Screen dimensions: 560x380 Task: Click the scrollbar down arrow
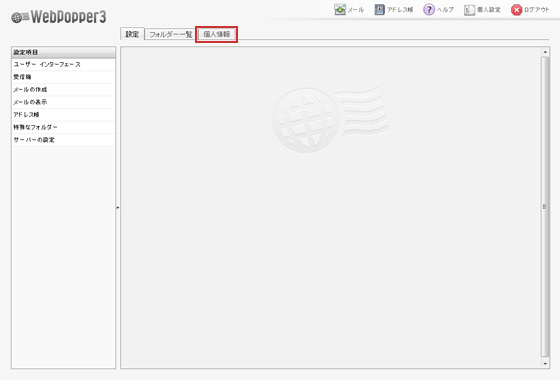click(x=545, y=364)
